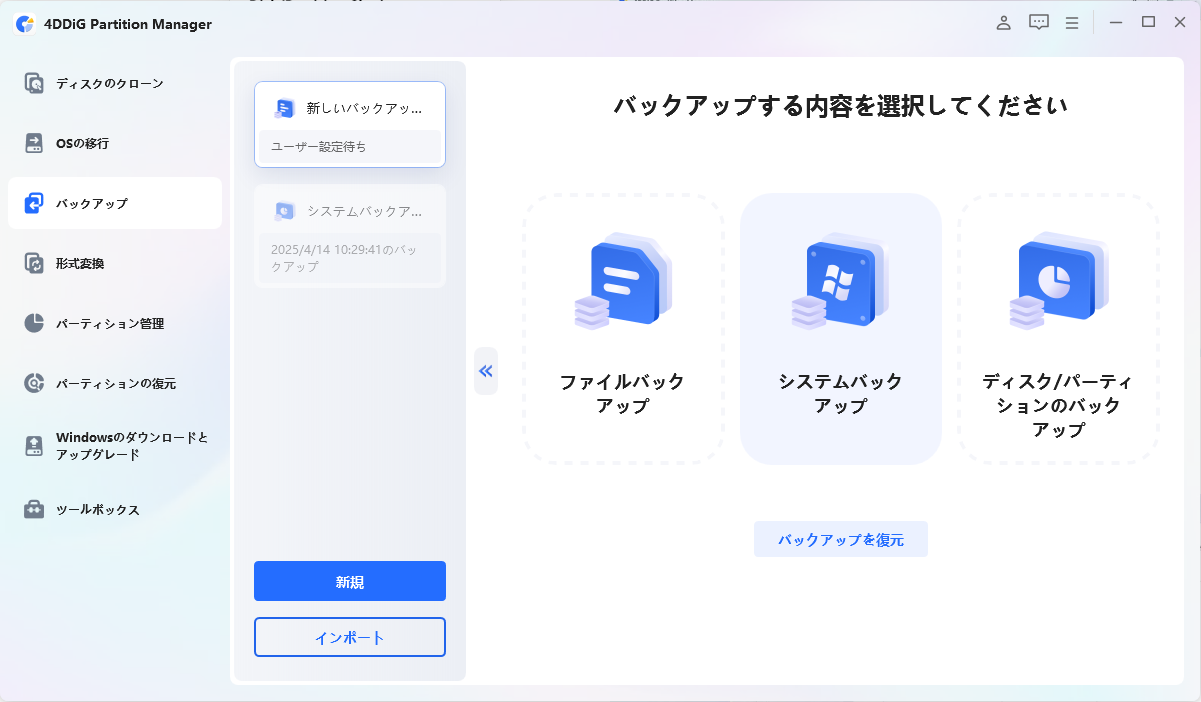Open ツールボックス section

click(x=115, y=509)
